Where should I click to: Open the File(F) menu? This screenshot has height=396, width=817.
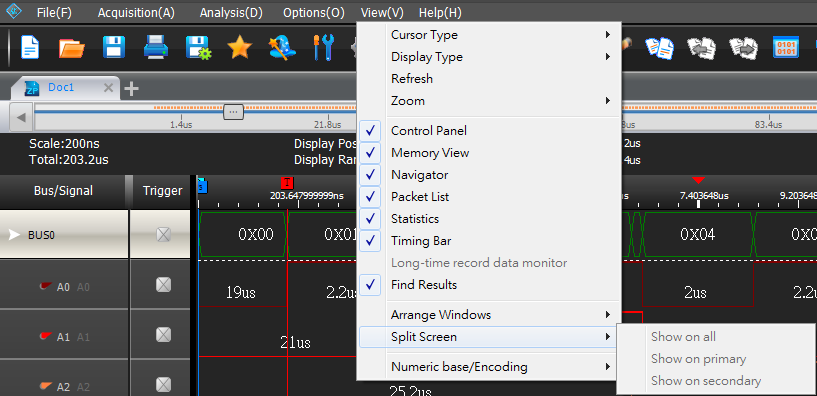pos(54,13)
